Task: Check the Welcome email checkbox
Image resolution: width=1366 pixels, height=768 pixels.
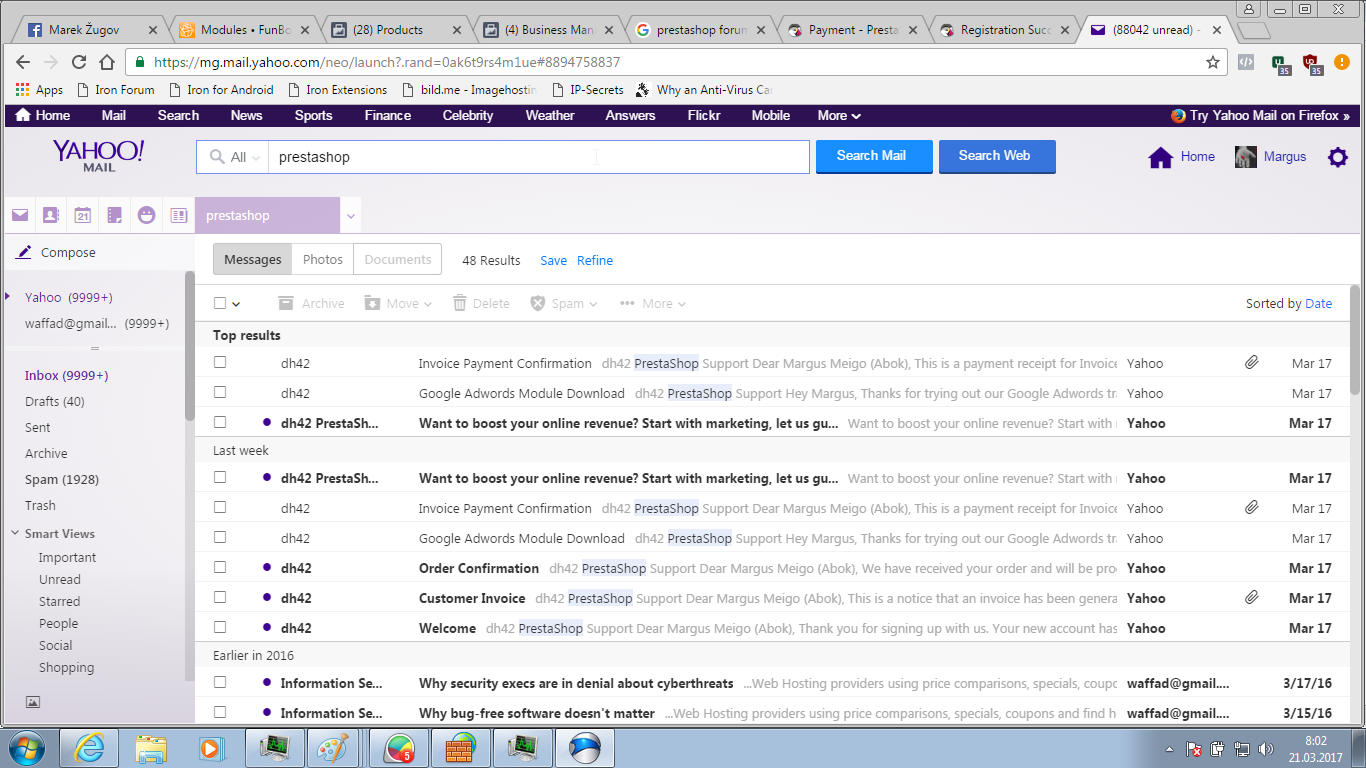Action: coord(220,627)
